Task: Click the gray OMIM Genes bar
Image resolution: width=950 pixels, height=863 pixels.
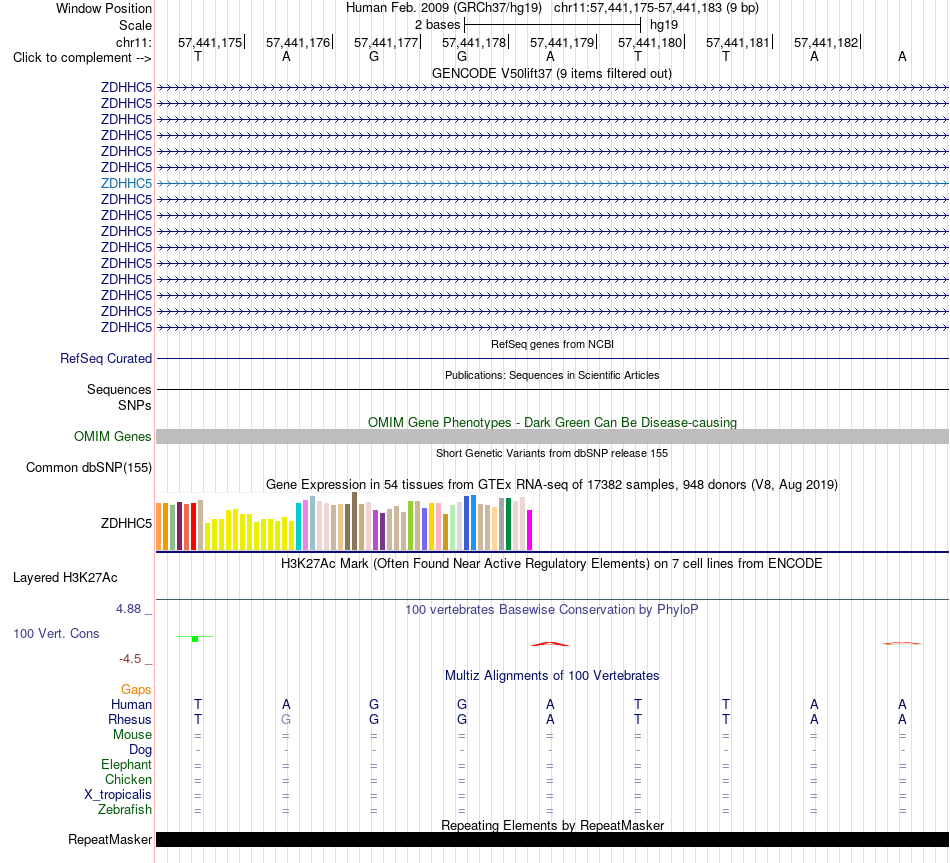Action: tap(552, 436)
